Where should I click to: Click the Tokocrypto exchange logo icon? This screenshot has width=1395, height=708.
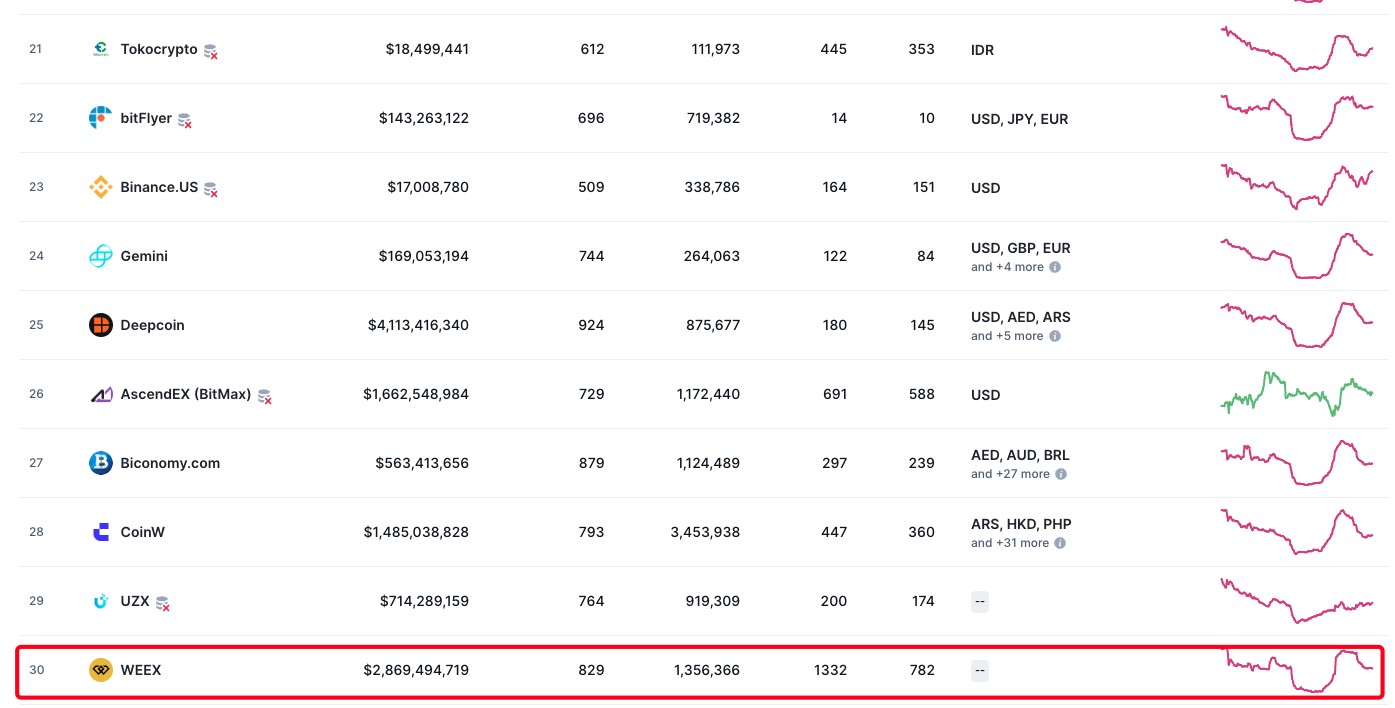click(x=100, y=49)
